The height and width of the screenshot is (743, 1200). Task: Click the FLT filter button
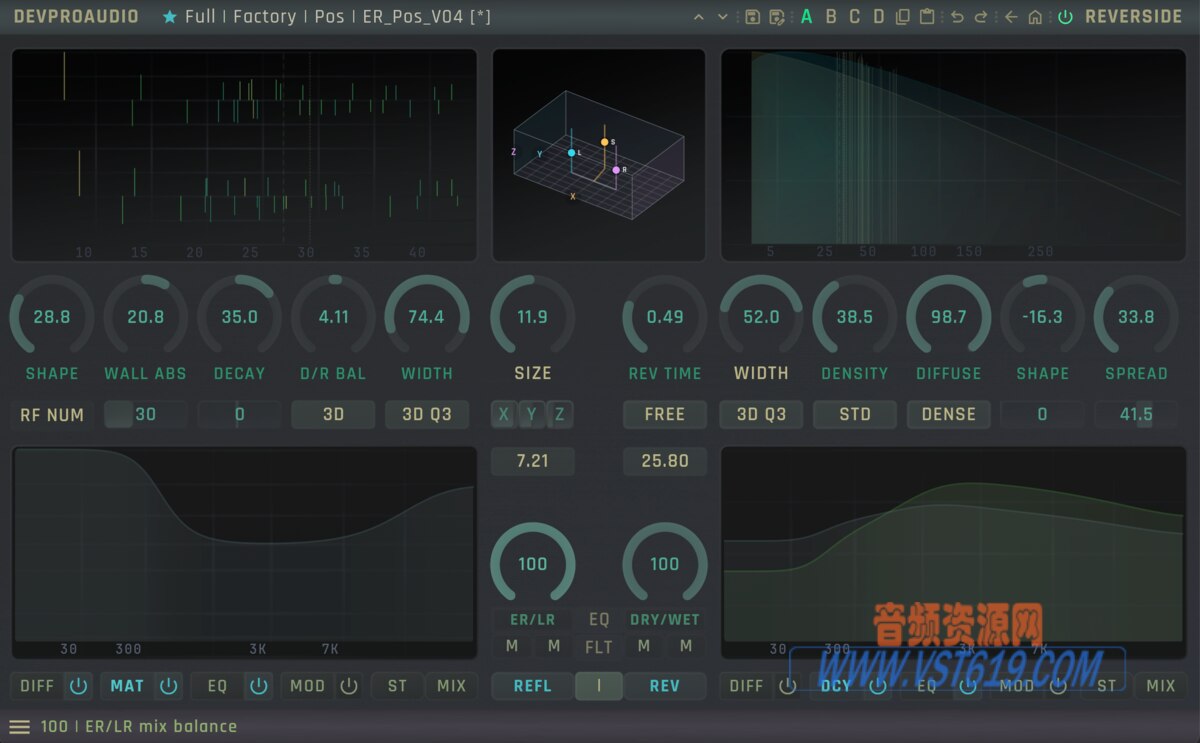coord(598,647)
